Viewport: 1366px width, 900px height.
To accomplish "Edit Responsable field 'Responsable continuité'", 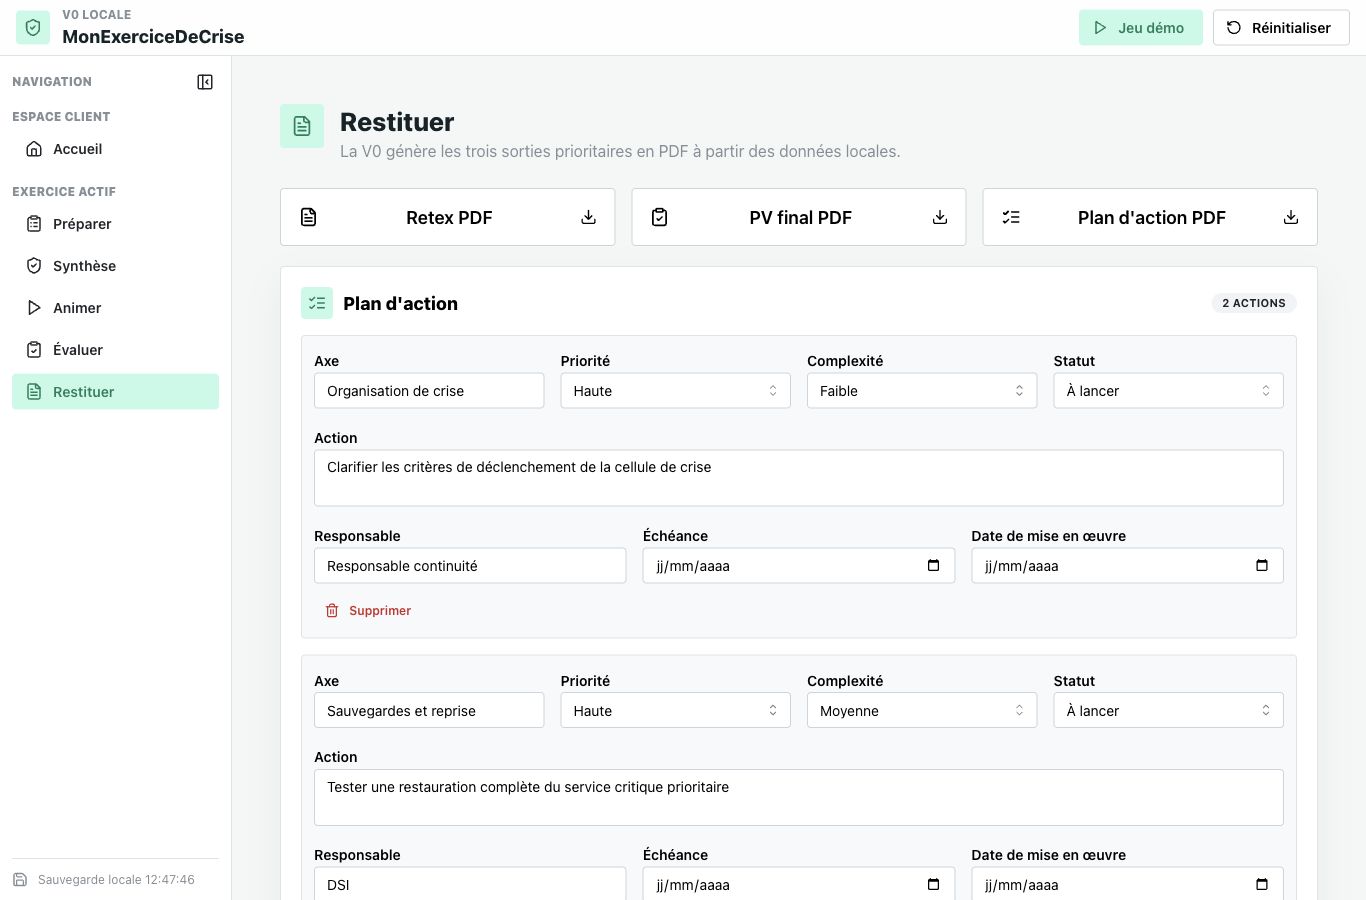I will coord(470,566).
